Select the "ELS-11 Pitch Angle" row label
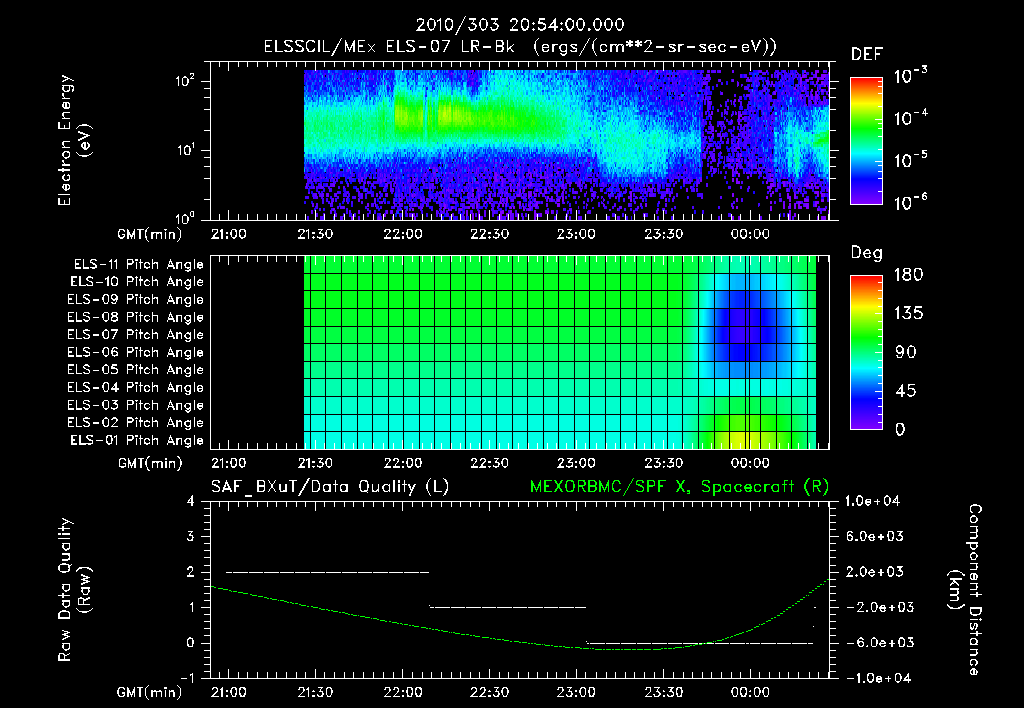 click(138, 265)
